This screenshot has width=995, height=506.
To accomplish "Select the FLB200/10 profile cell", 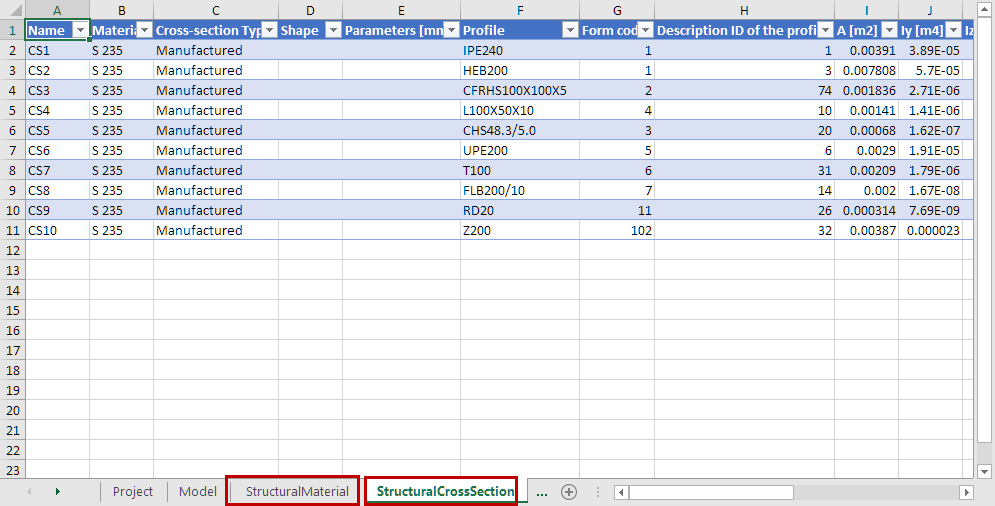I will pos(520,190).
